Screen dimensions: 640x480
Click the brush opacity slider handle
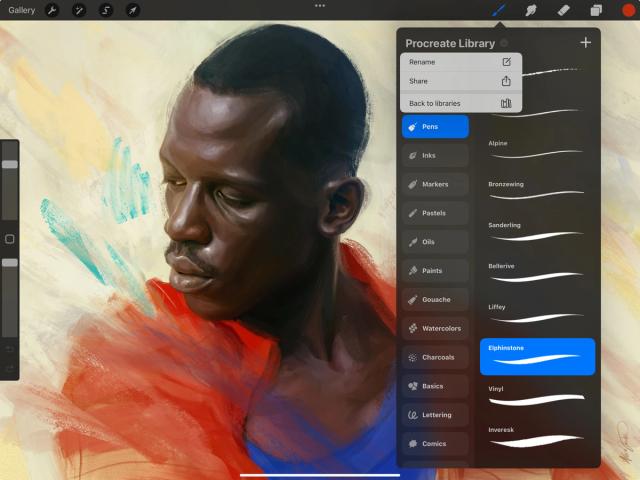pos(9,262)
